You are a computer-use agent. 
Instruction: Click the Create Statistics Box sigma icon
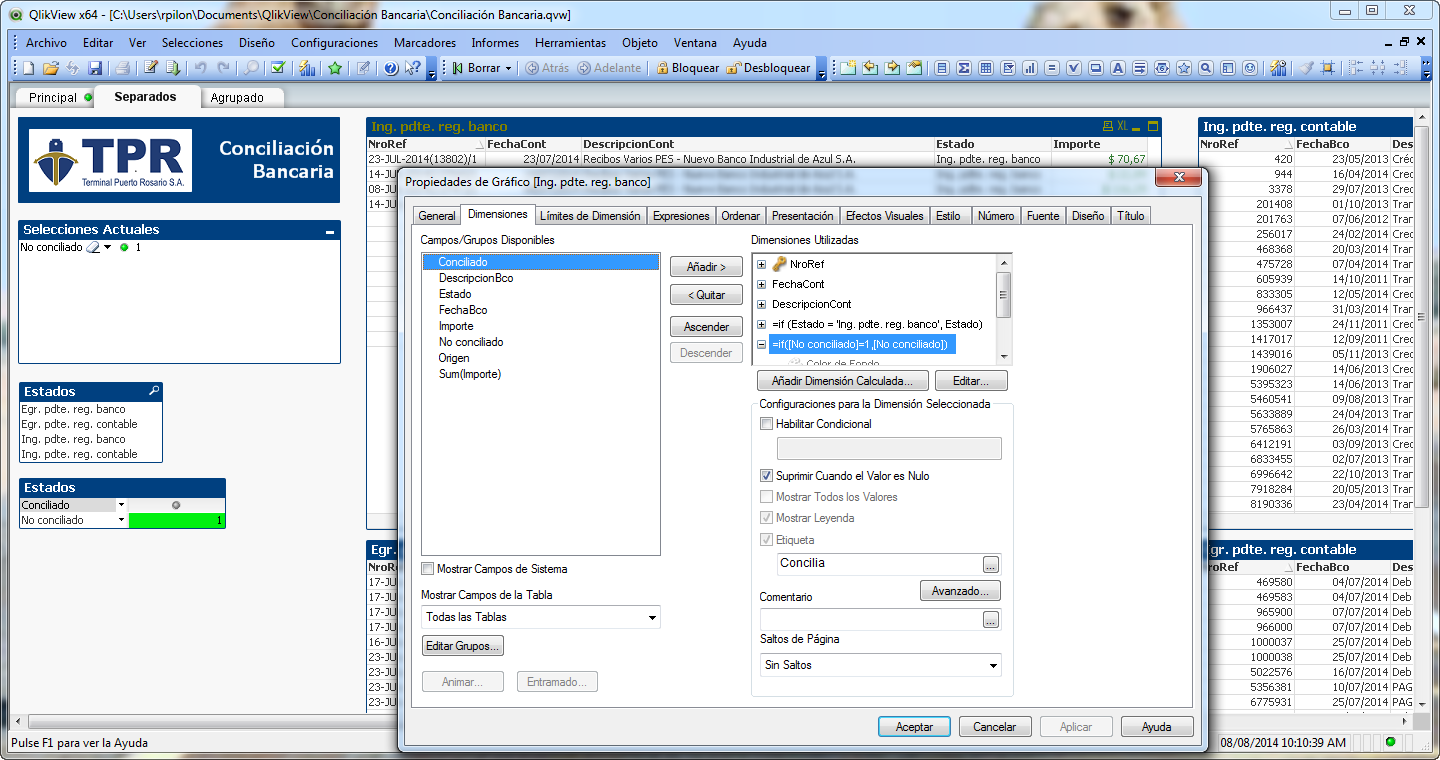click(963, 68)
